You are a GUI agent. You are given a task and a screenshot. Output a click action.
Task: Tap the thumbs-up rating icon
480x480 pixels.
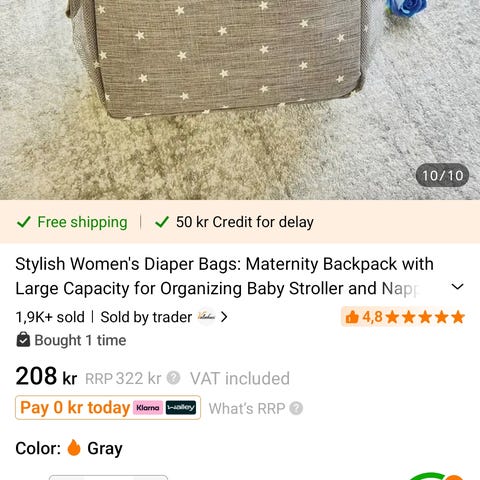(352, 317)
